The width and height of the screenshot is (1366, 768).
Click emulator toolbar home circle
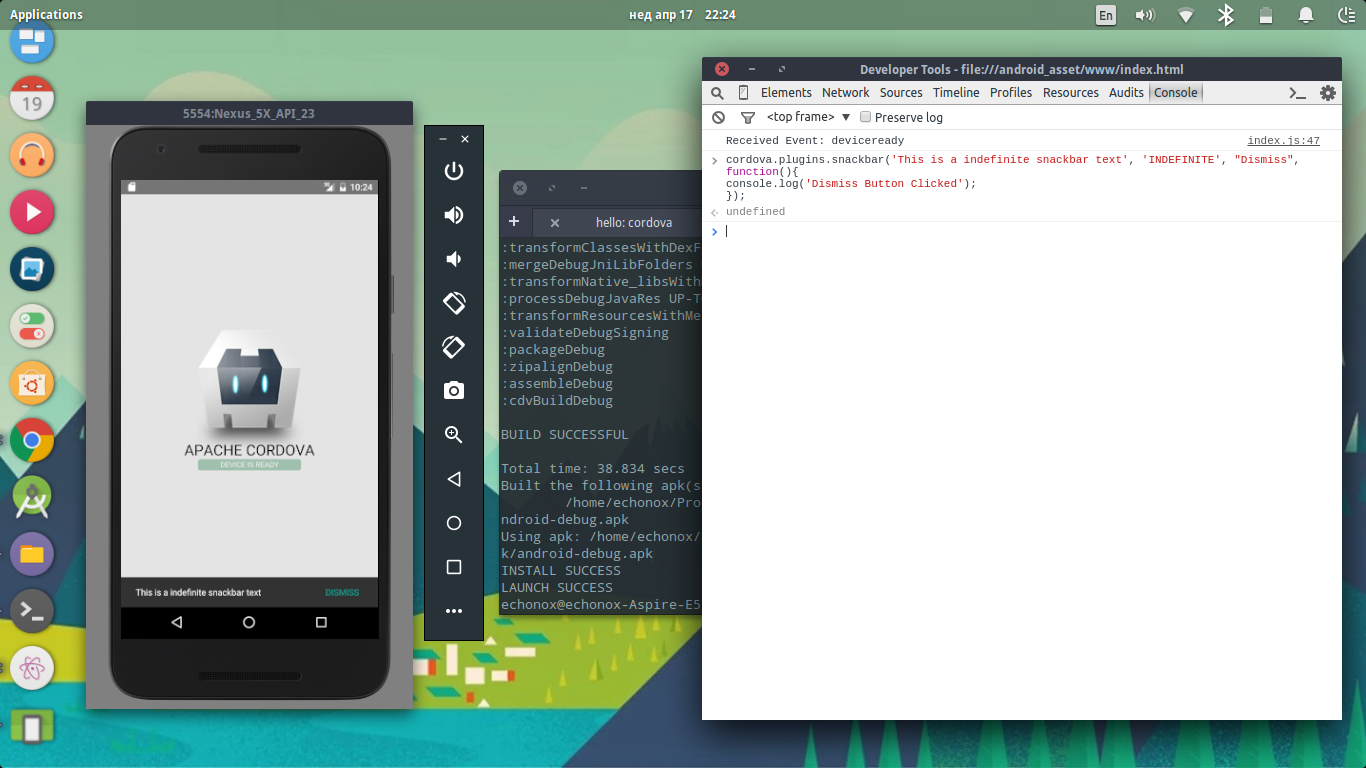point(454,523)
